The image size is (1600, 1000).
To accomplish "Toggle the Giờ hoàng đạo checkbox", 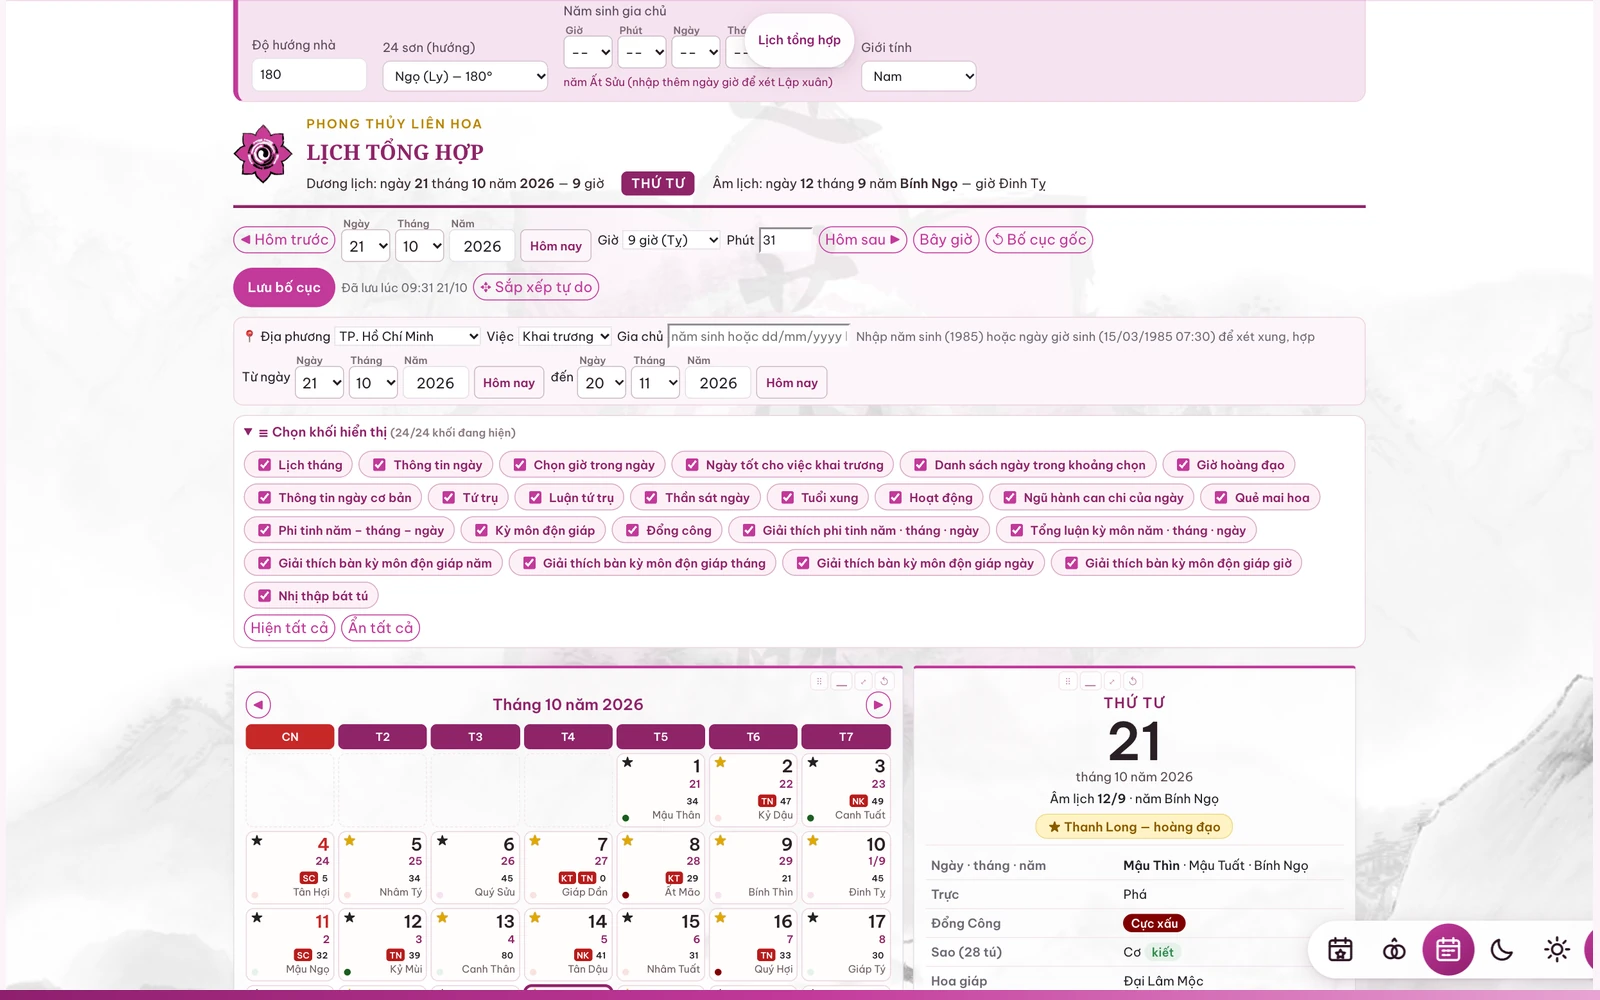I will pyautogui.click(x=1183, y=465).
